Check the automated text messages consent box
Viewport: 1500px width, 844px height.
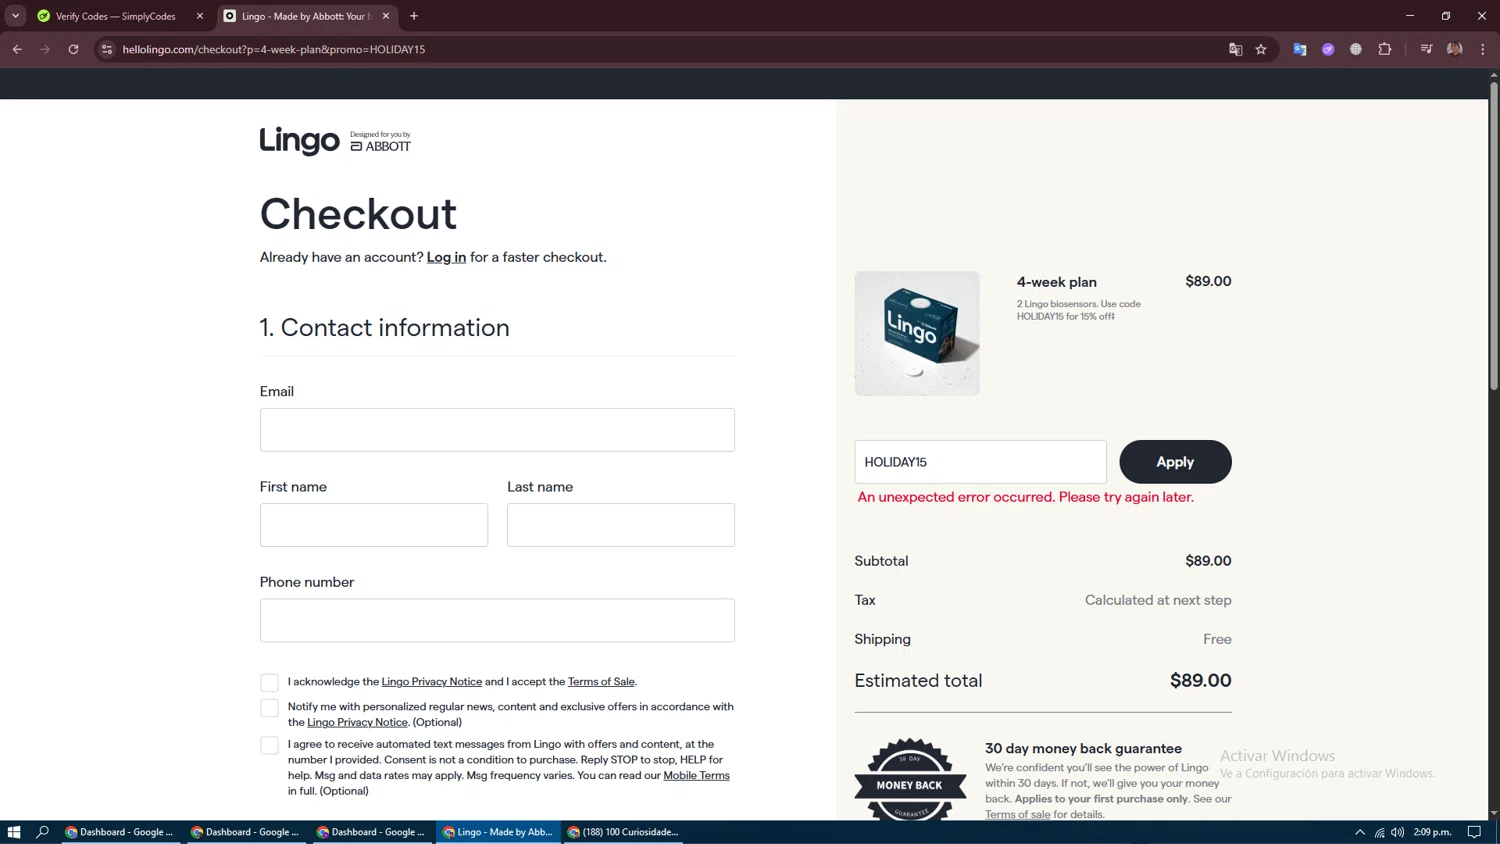(269, 745)
